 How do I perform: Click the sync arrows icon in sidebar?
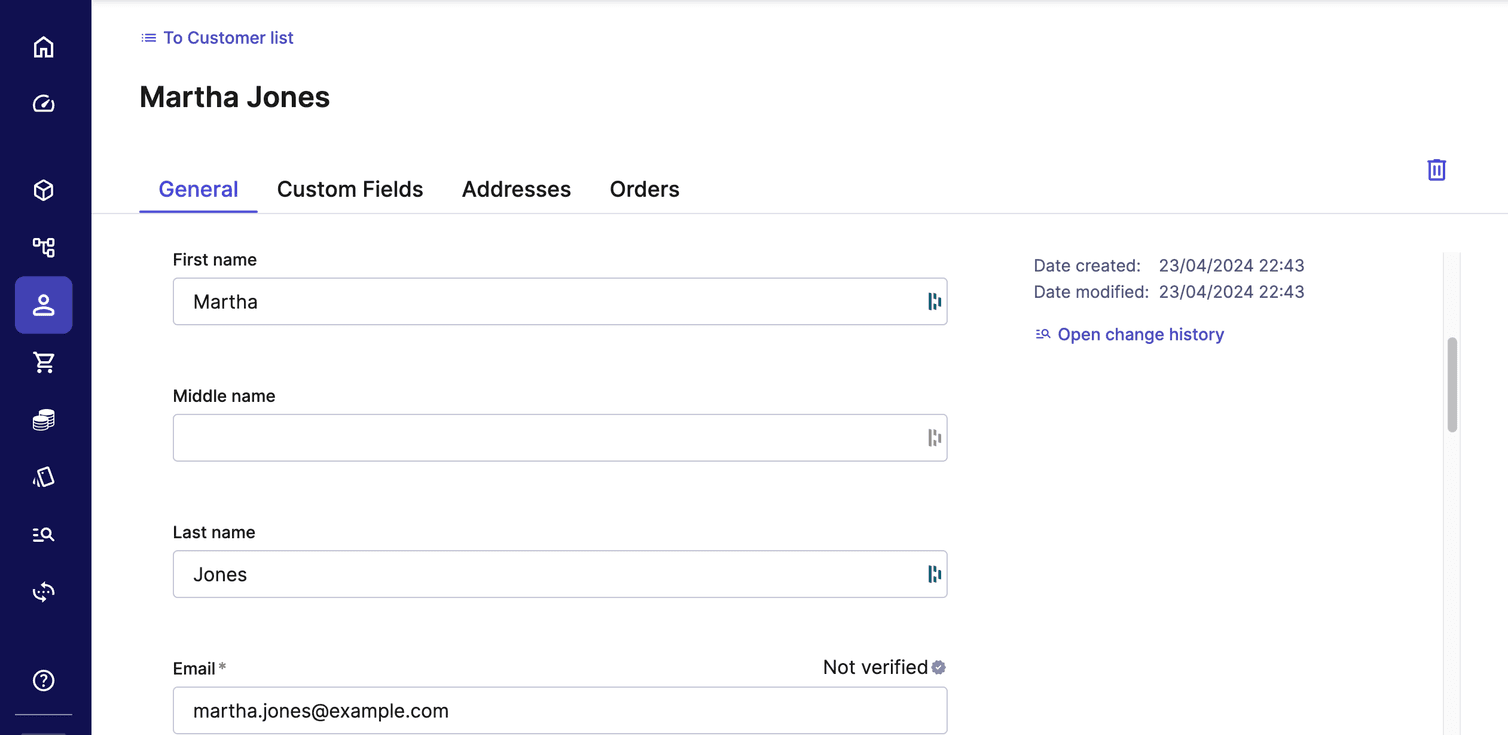(43, 591)
